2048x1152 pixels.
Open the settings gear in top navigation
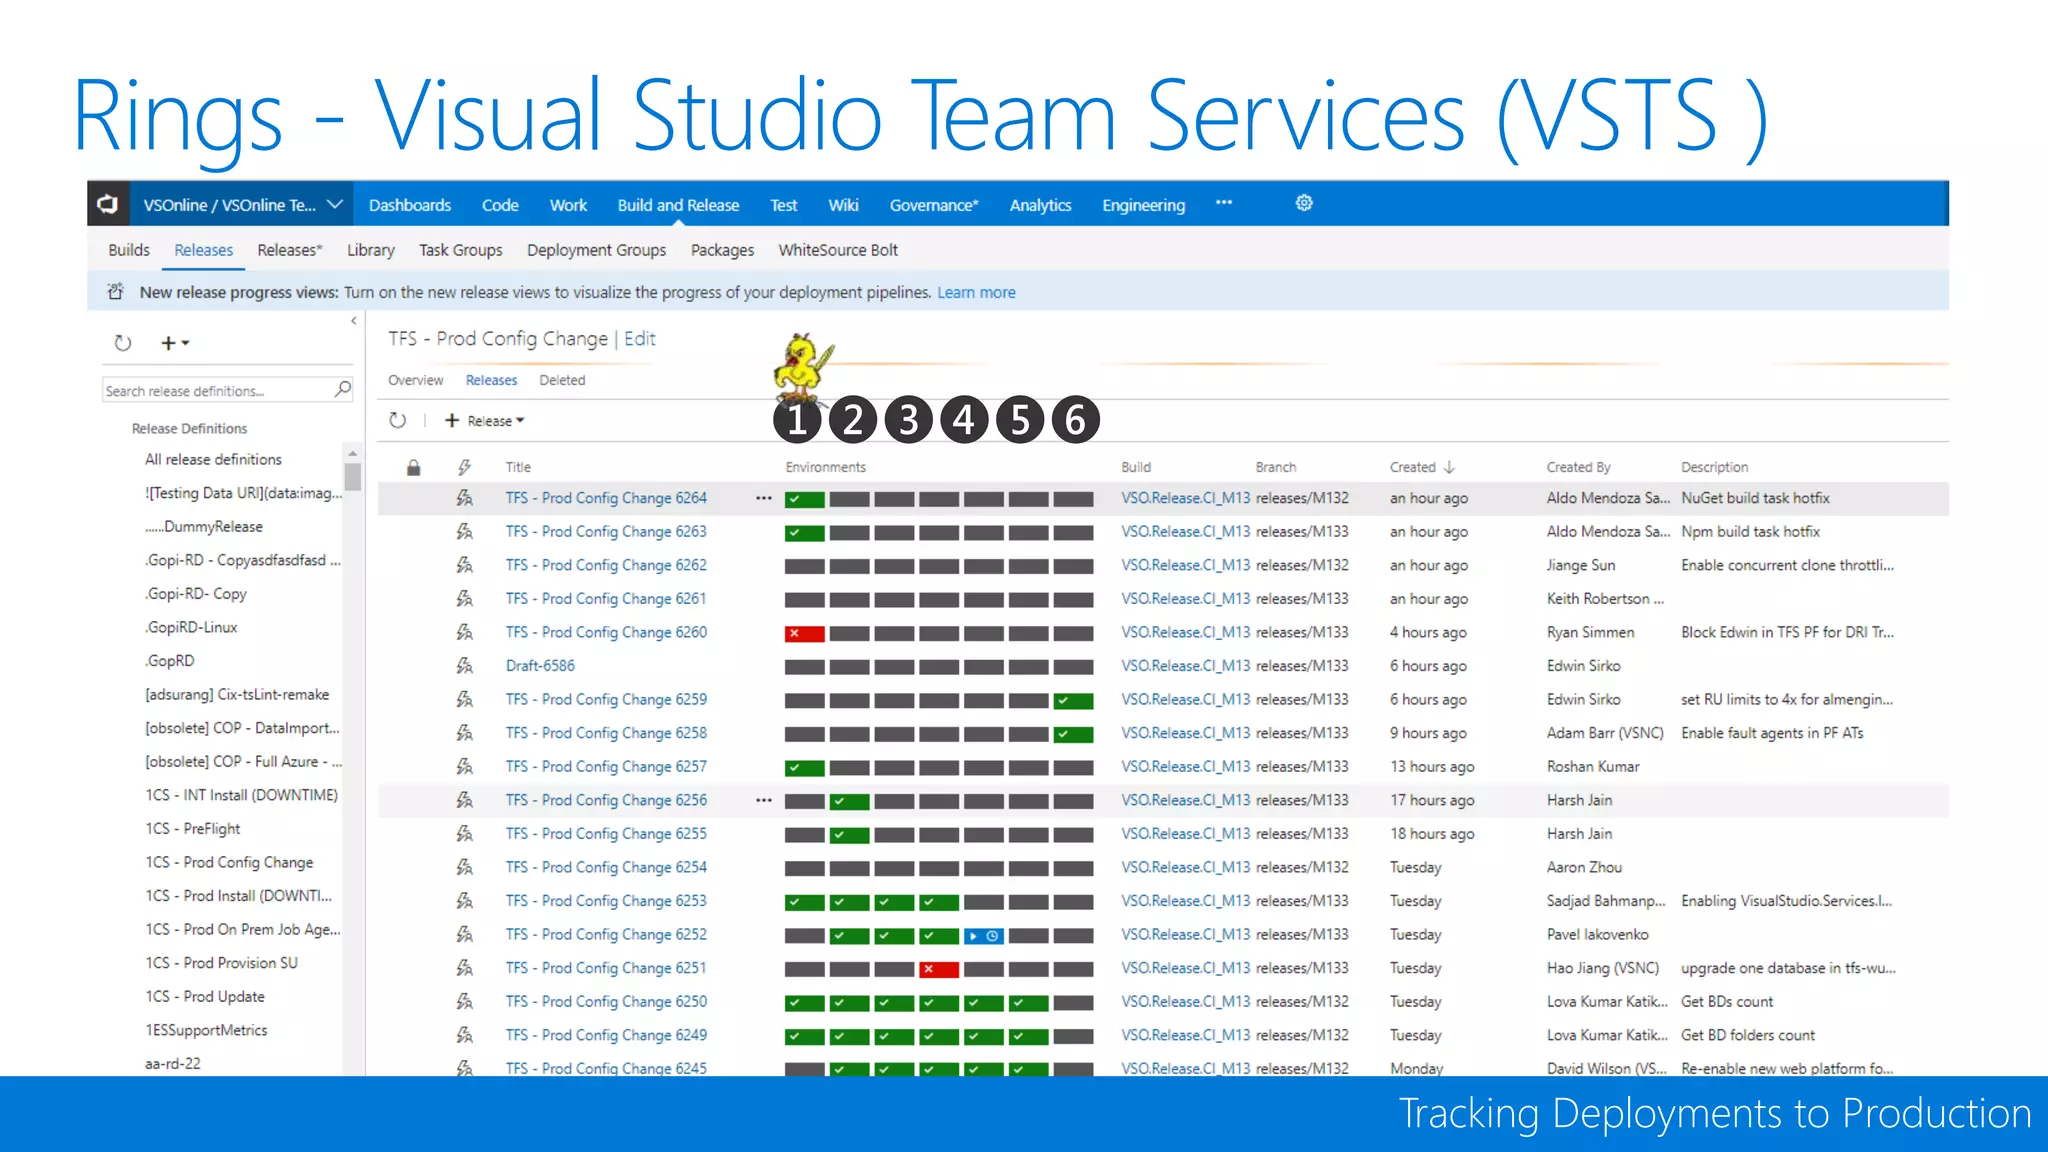point(1304,203)
